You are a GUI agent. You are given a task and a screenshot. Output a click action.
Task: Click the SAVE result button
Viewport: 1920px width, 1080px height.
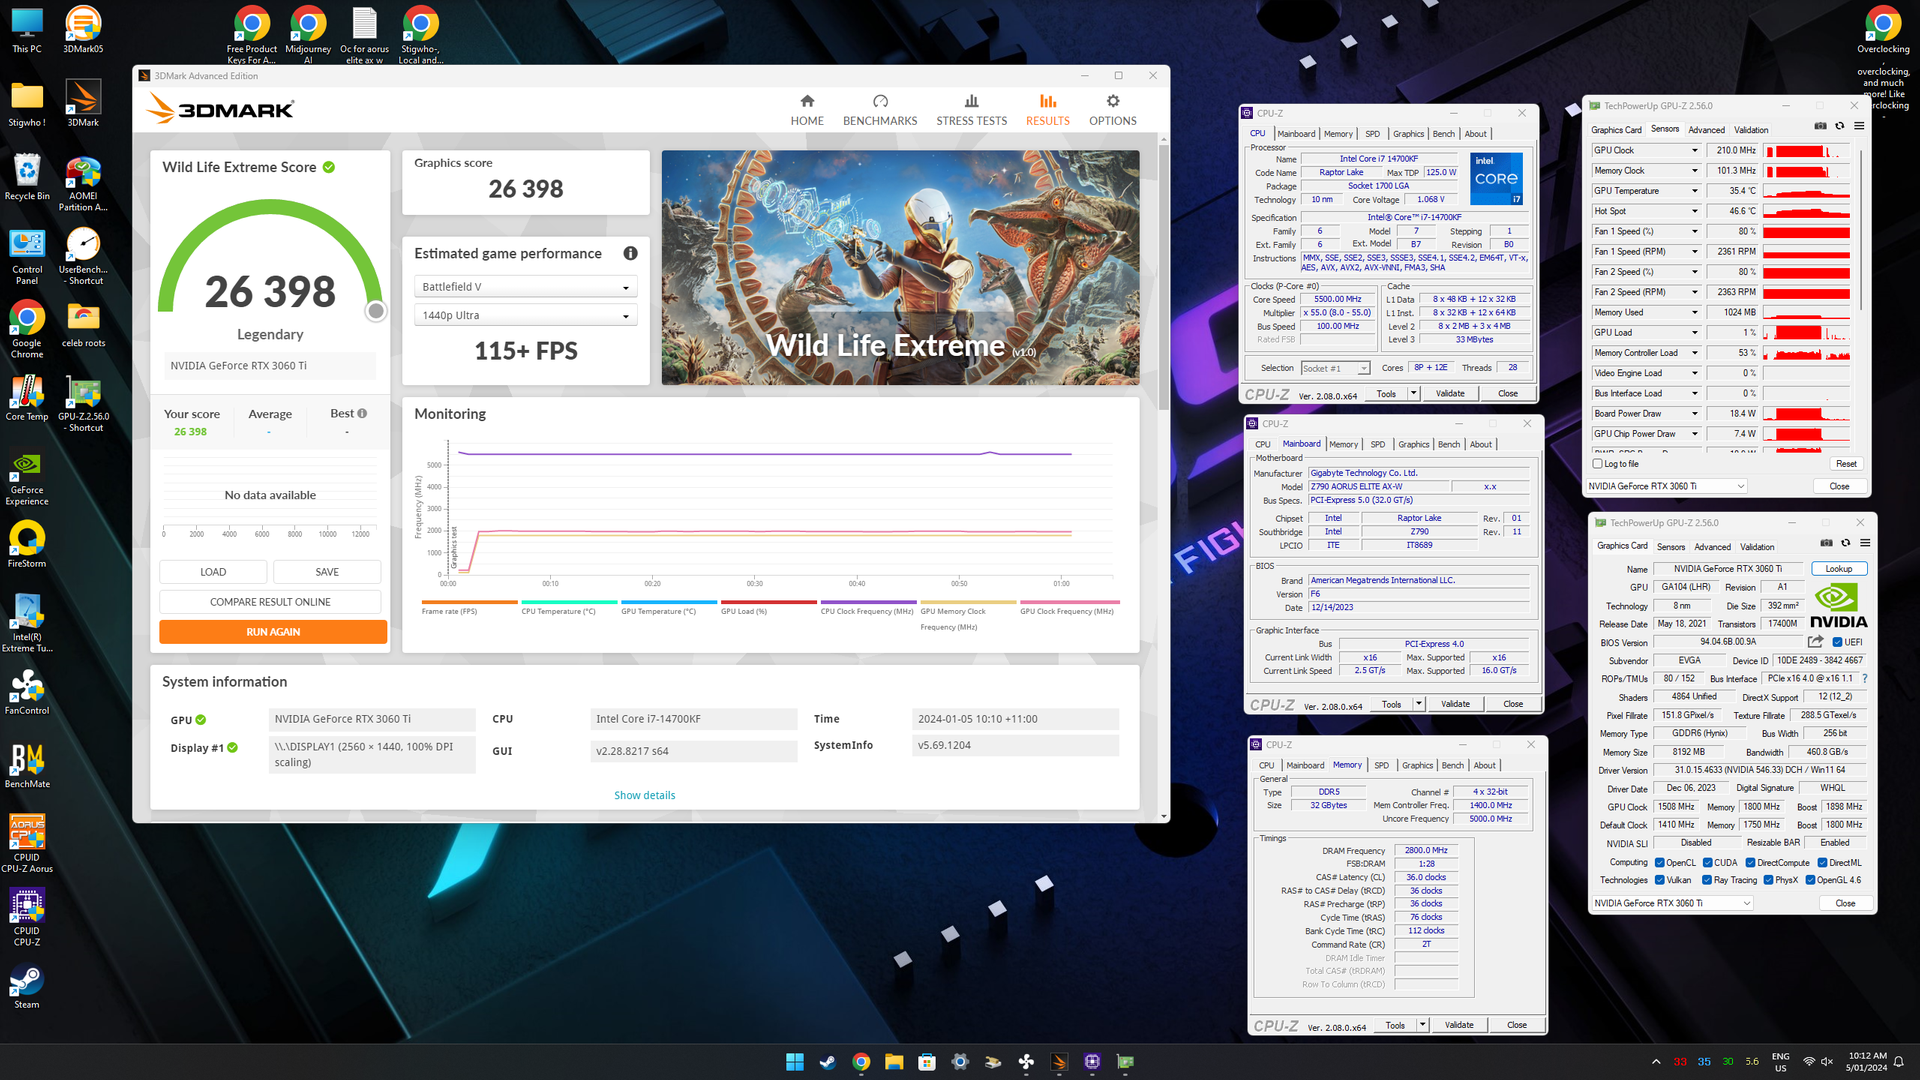click(x=327, y=572)
